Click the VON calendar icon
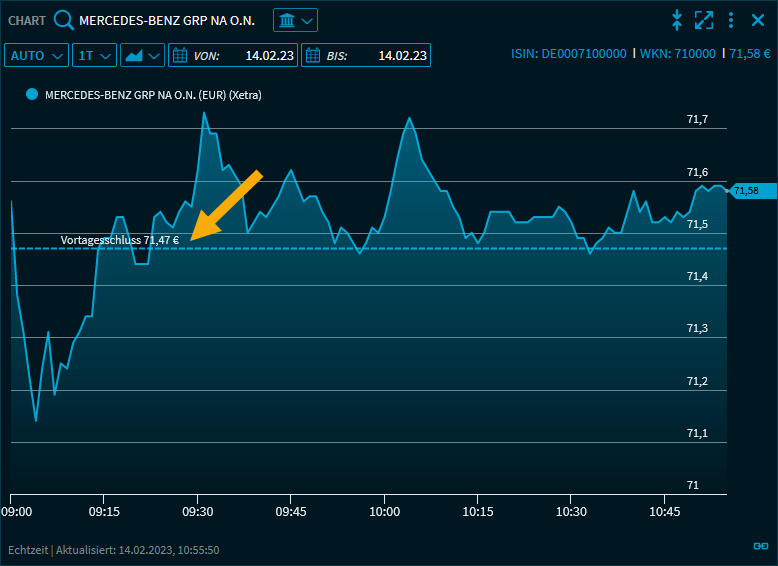 click(x=181, y=55)
